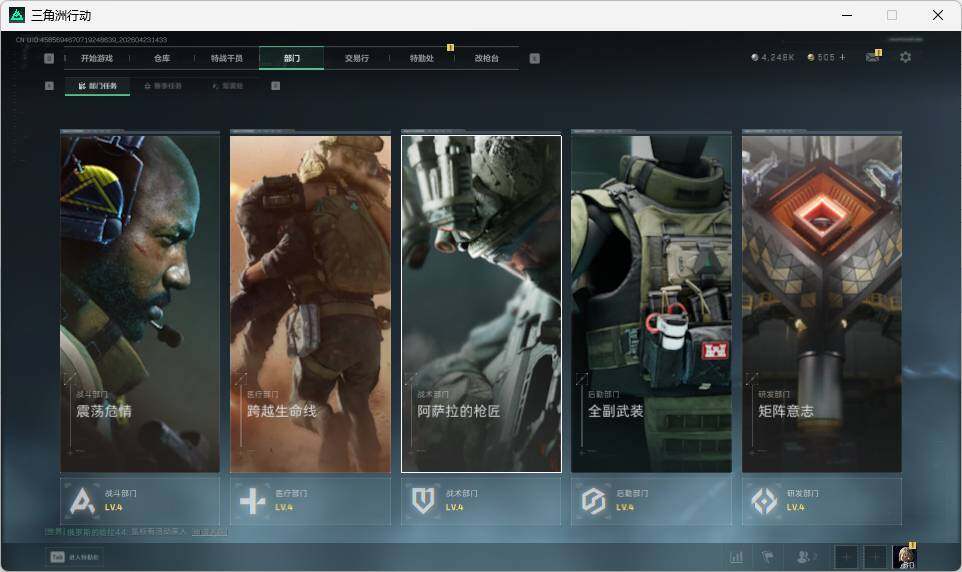Click the 战斗部门 triangle emblem icon
The image size is (962, 572).
pyautogui.click(x=82, y=501)
